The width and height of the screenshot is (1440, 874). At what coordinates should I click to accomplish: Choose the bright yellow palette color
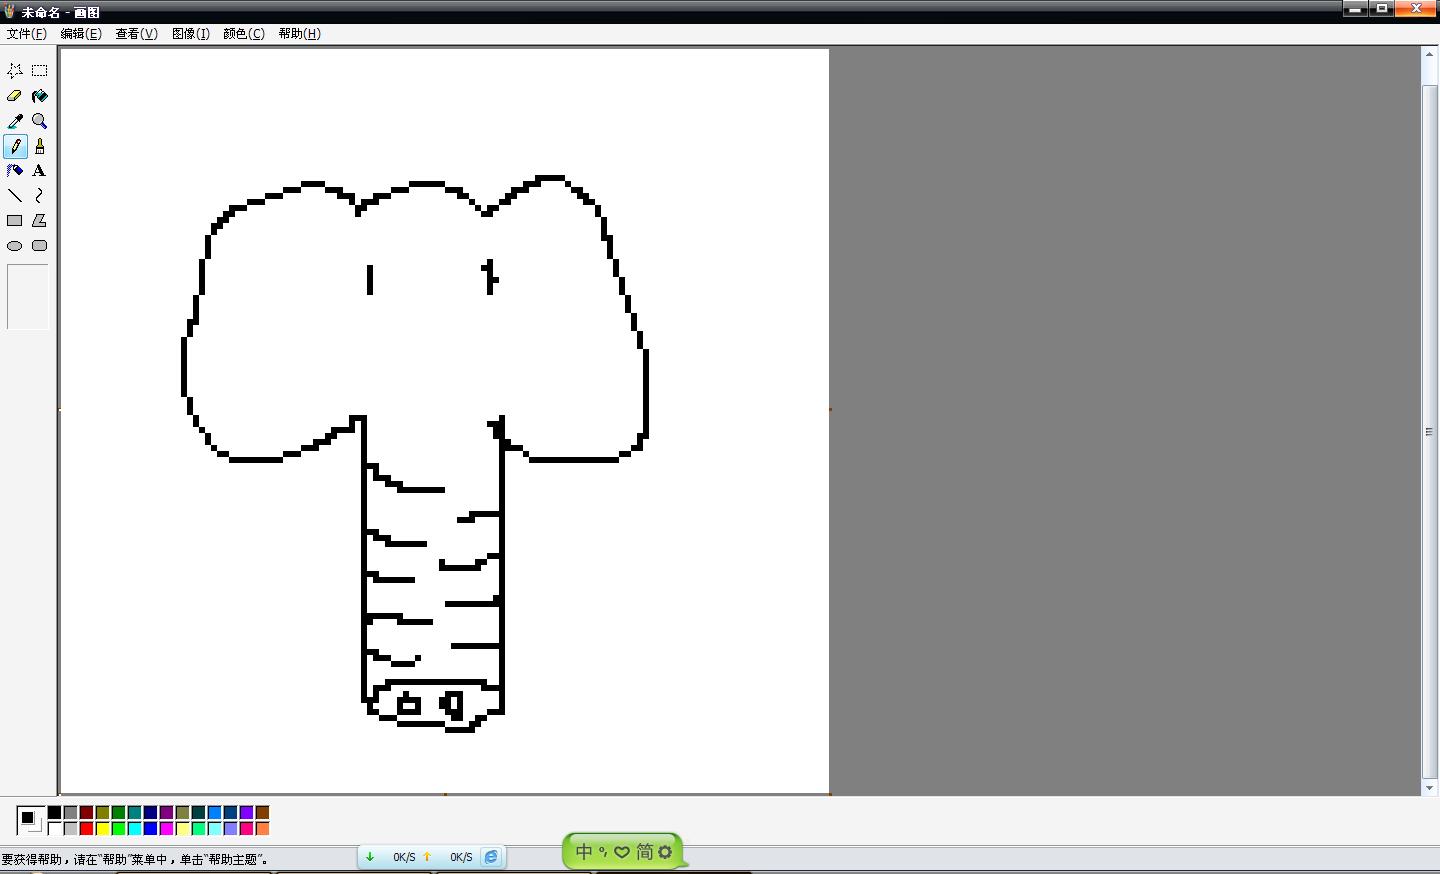pyautogui.click(x=103, y=828)
